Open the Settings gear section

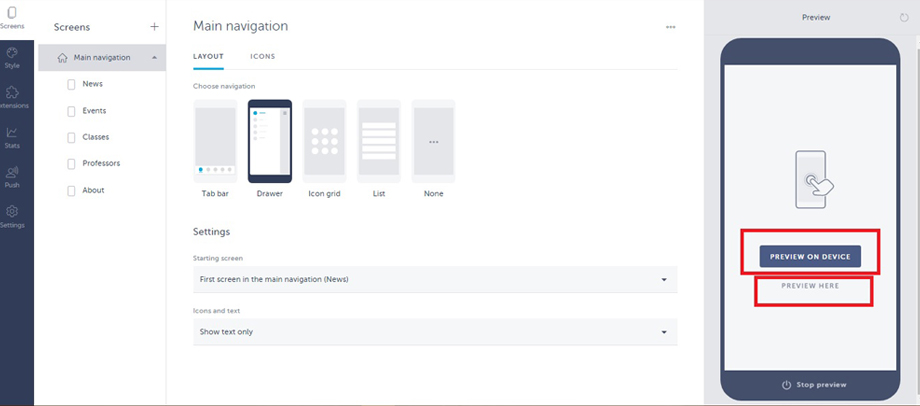click(x=12, y=217)
